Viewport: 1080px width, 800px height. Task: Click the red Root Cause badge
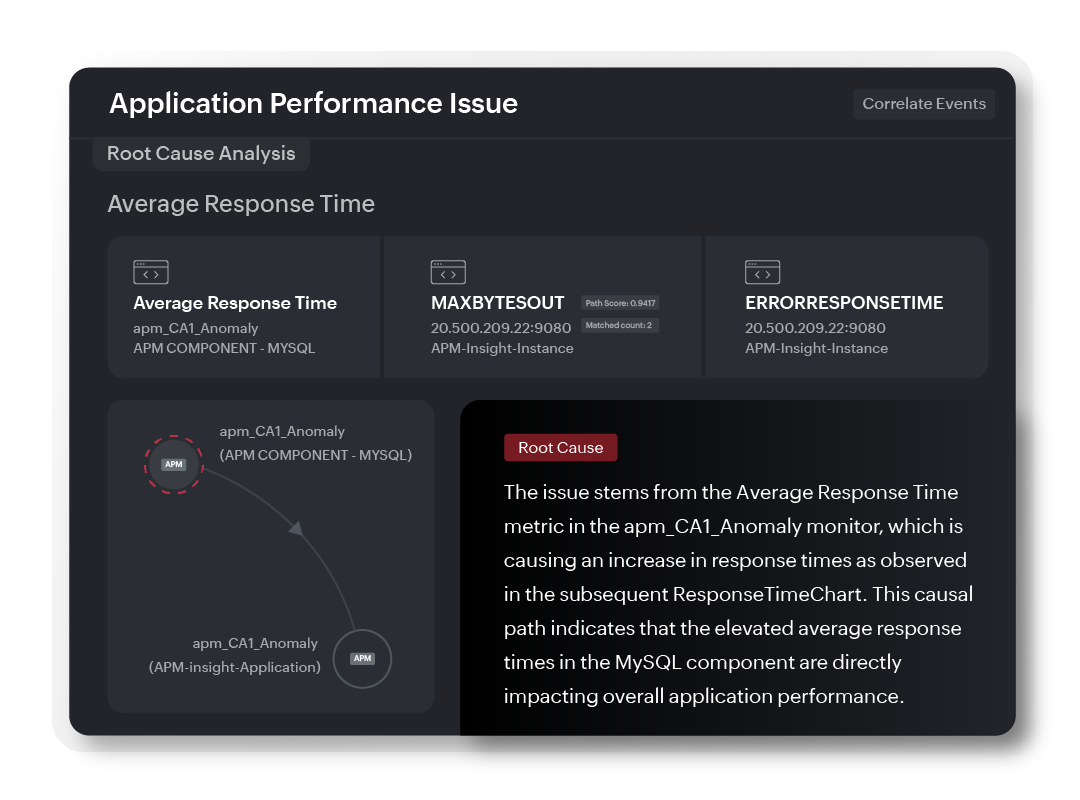tap(560, 447)
